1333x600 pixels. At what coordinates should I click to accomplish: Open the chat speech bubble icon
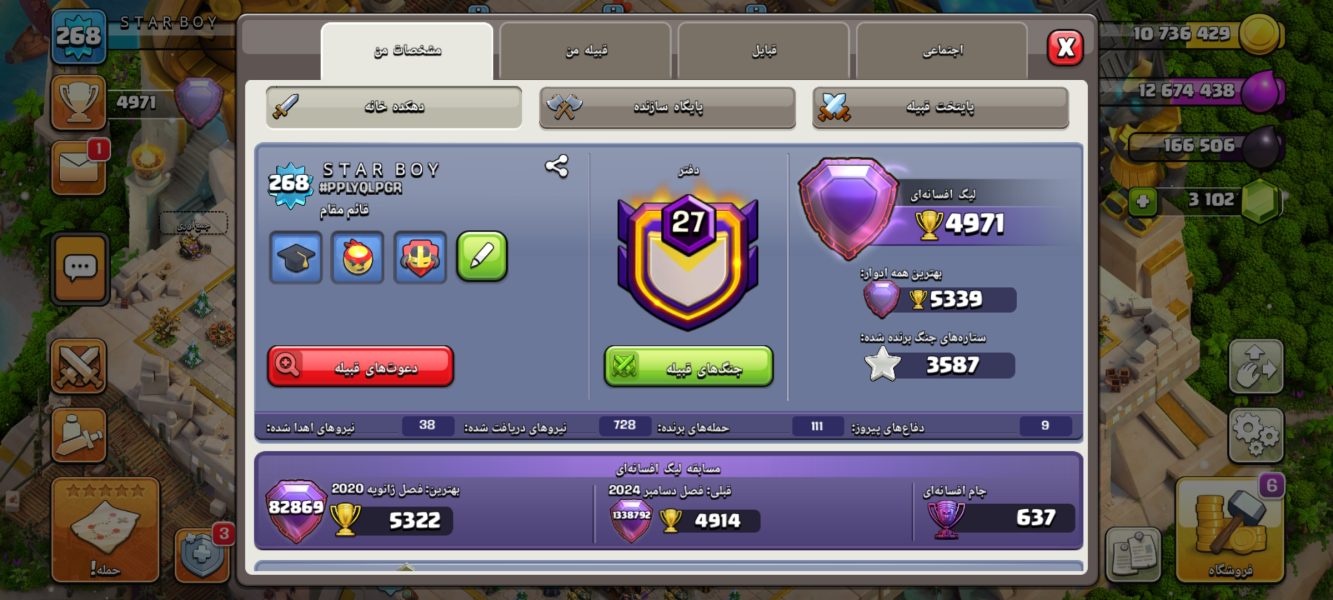[80, 268]
